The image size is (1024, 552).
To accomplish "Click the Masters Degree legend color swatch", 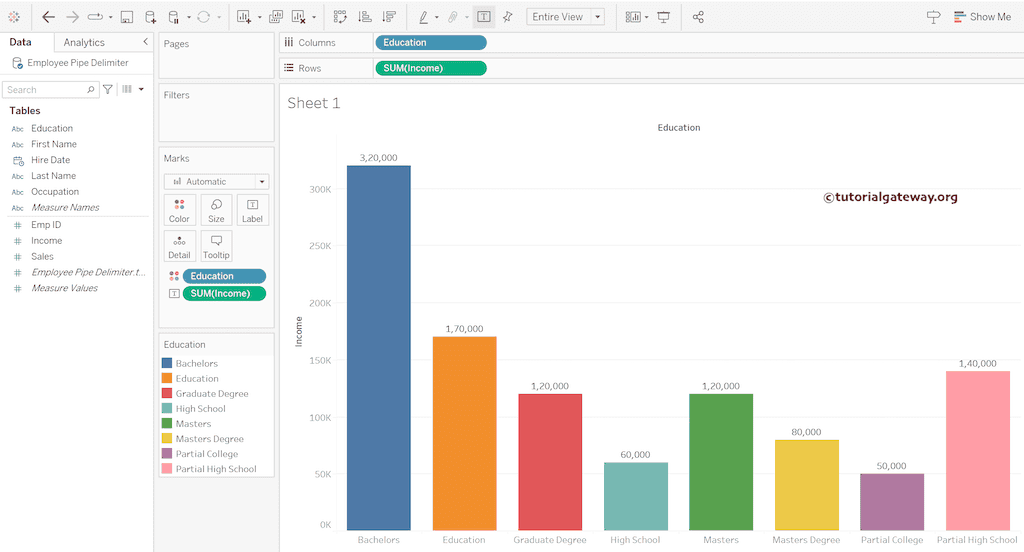I will (167, 438).
